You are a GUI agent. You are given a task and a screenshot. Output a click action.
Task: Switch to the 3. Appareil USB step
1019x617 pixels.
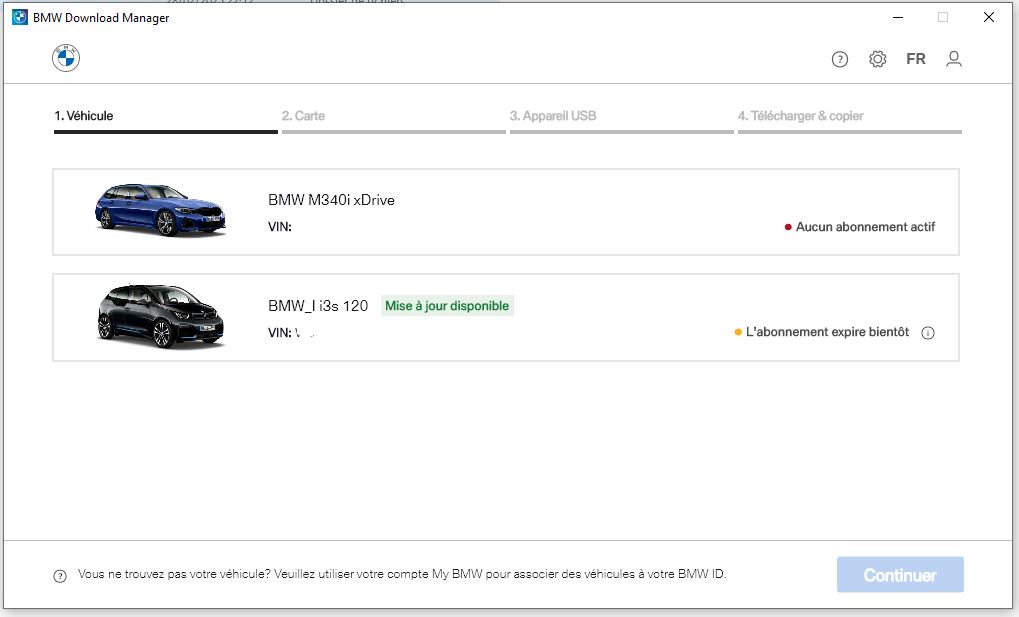pyautogui.click(x=553, y=116)
